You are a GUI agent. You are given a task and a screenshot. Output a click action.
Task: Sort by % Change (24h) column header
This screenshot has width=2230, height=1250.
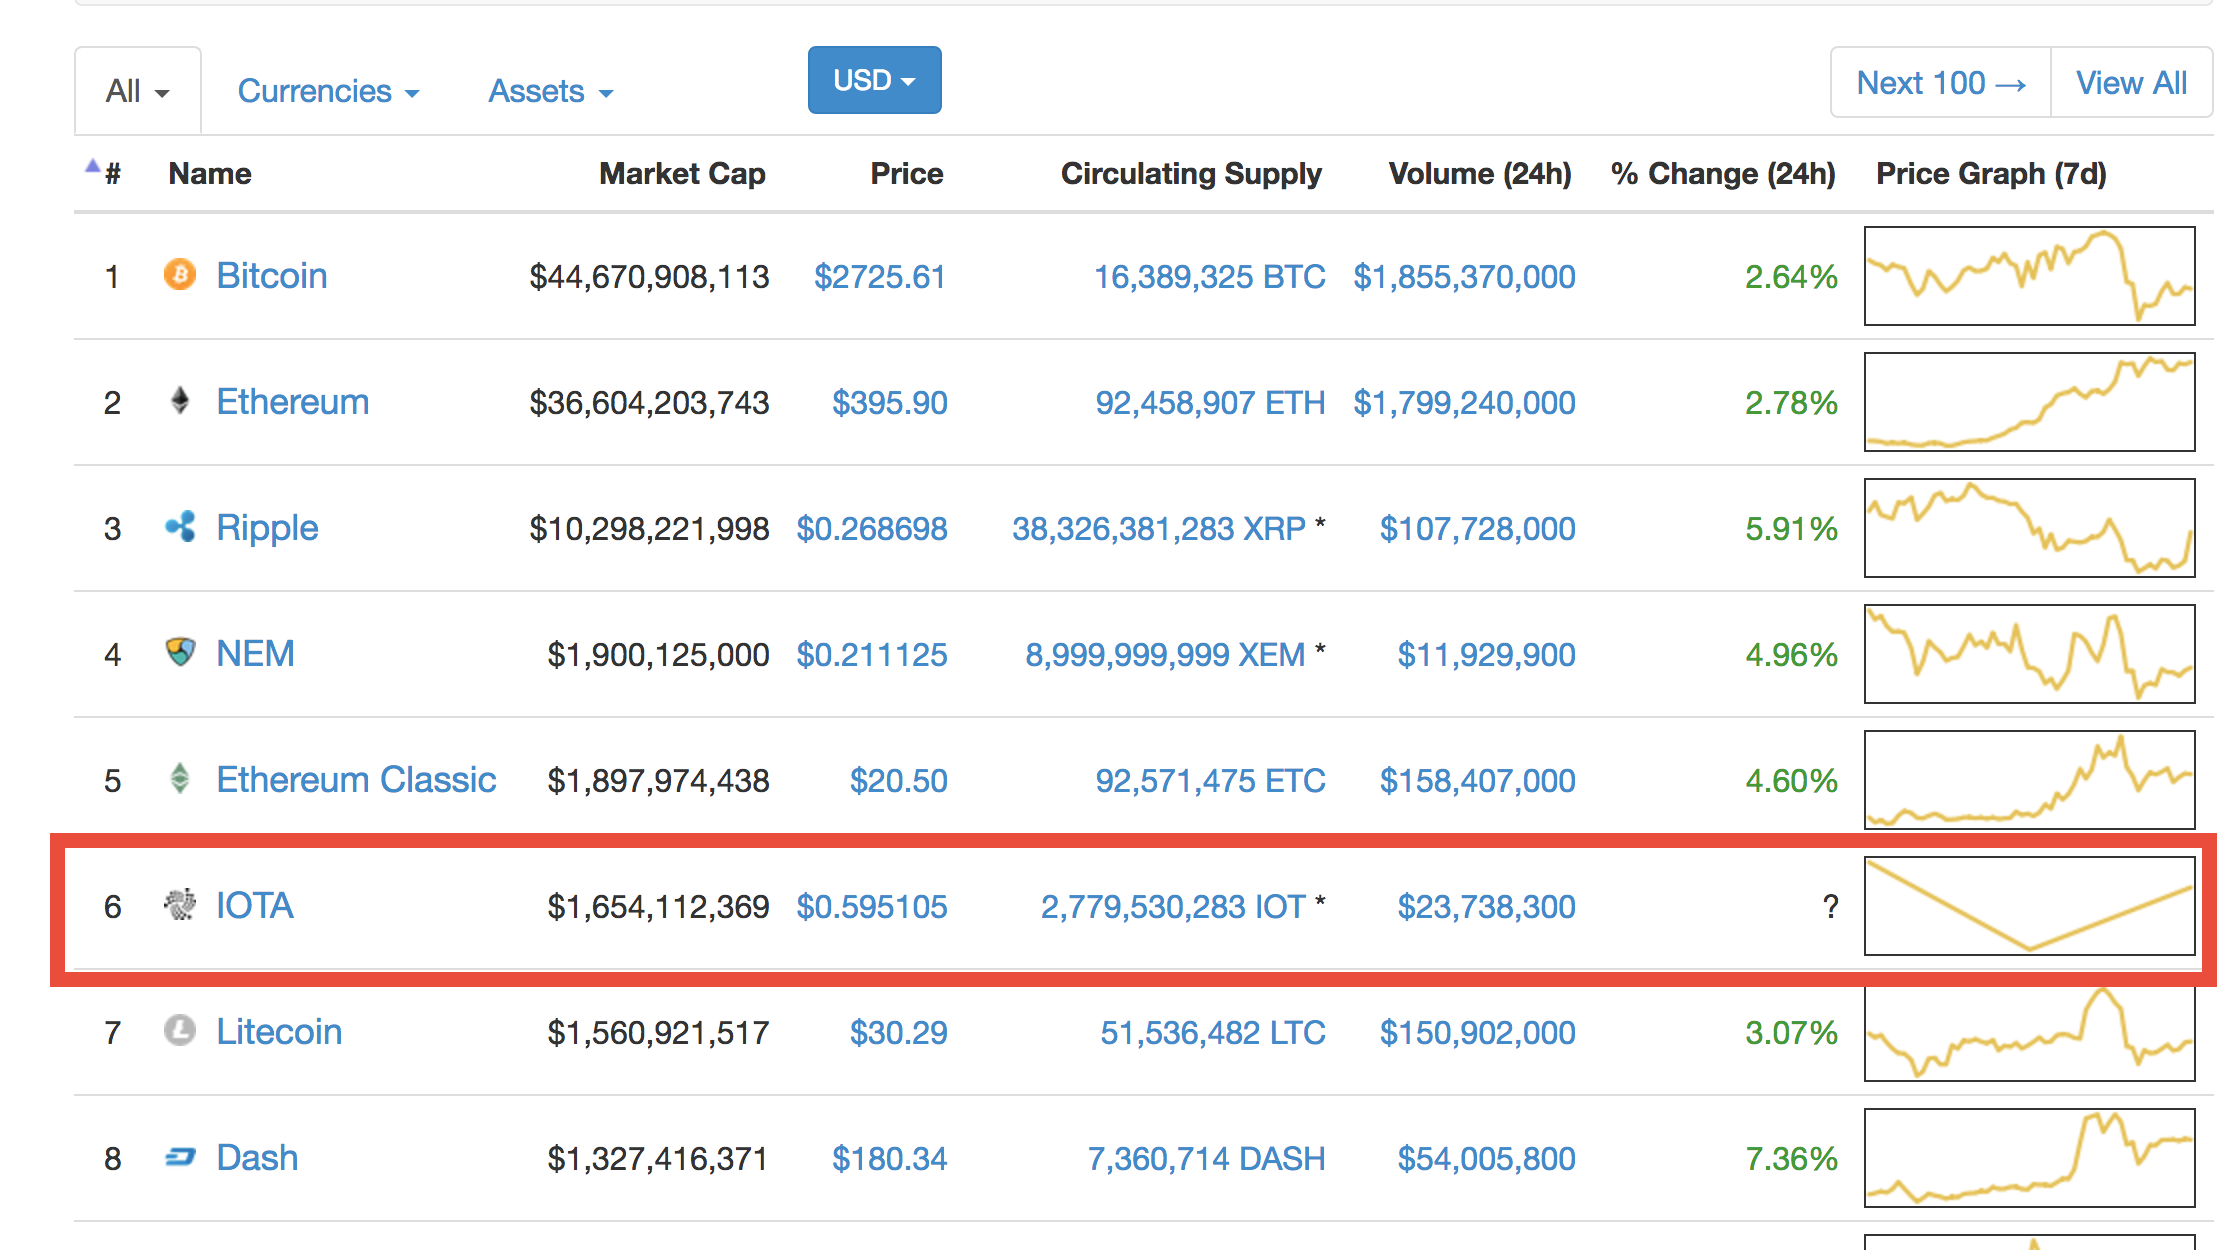[1723, 174]
